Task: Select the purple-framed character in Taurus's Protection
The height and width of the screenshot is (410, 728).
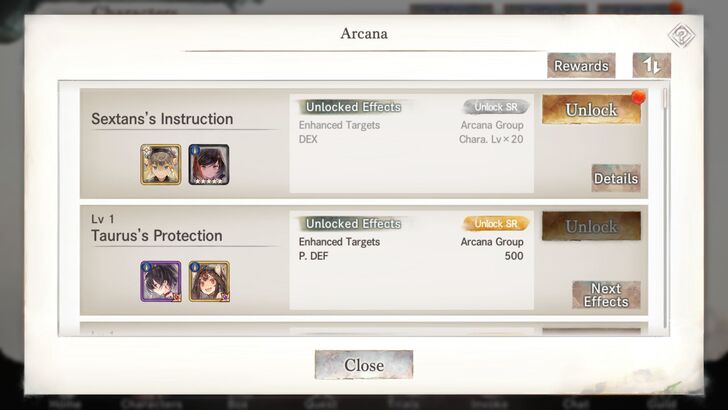Action: click(161, 281)
